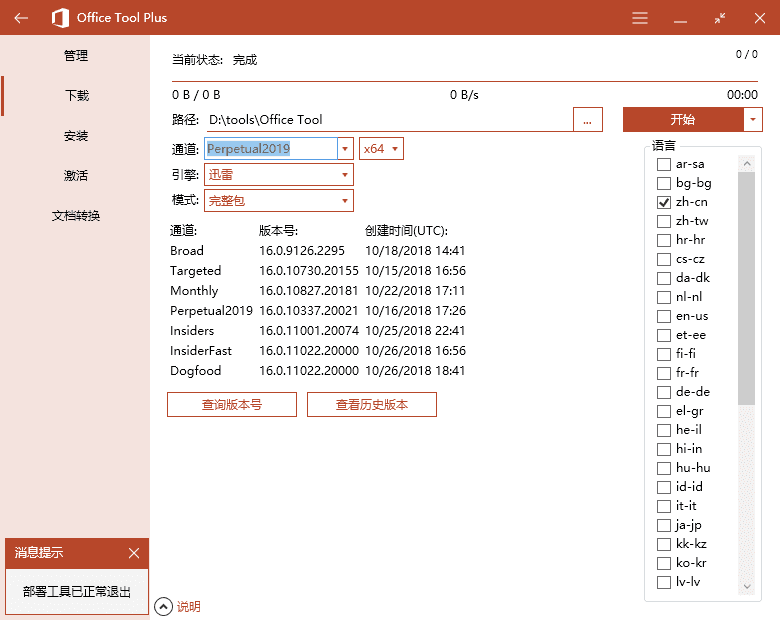780x620 pixels.
Task: Select the ja-jp language checkbox
Action: 664,525
